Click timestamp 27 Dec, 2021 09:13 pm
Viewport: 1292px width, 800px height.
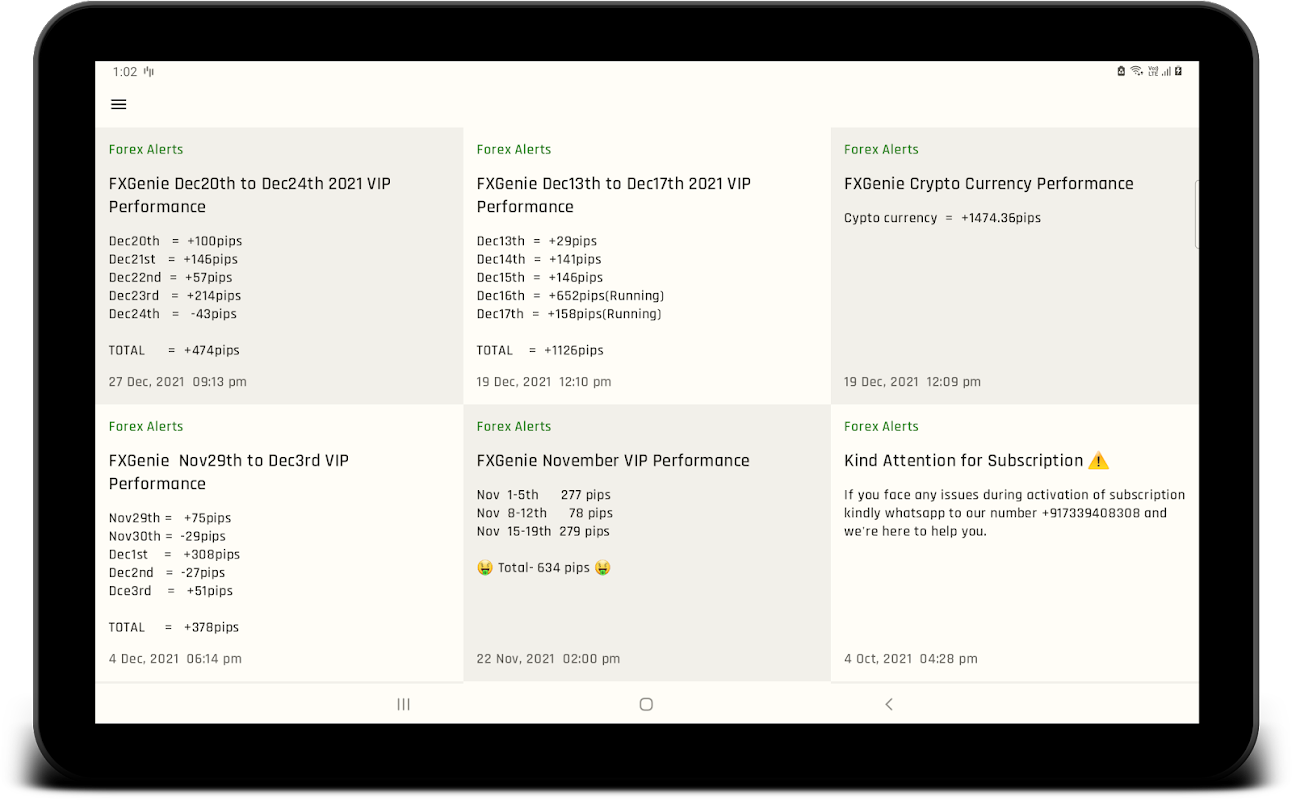pyautogui.click(x=178, y=382)
